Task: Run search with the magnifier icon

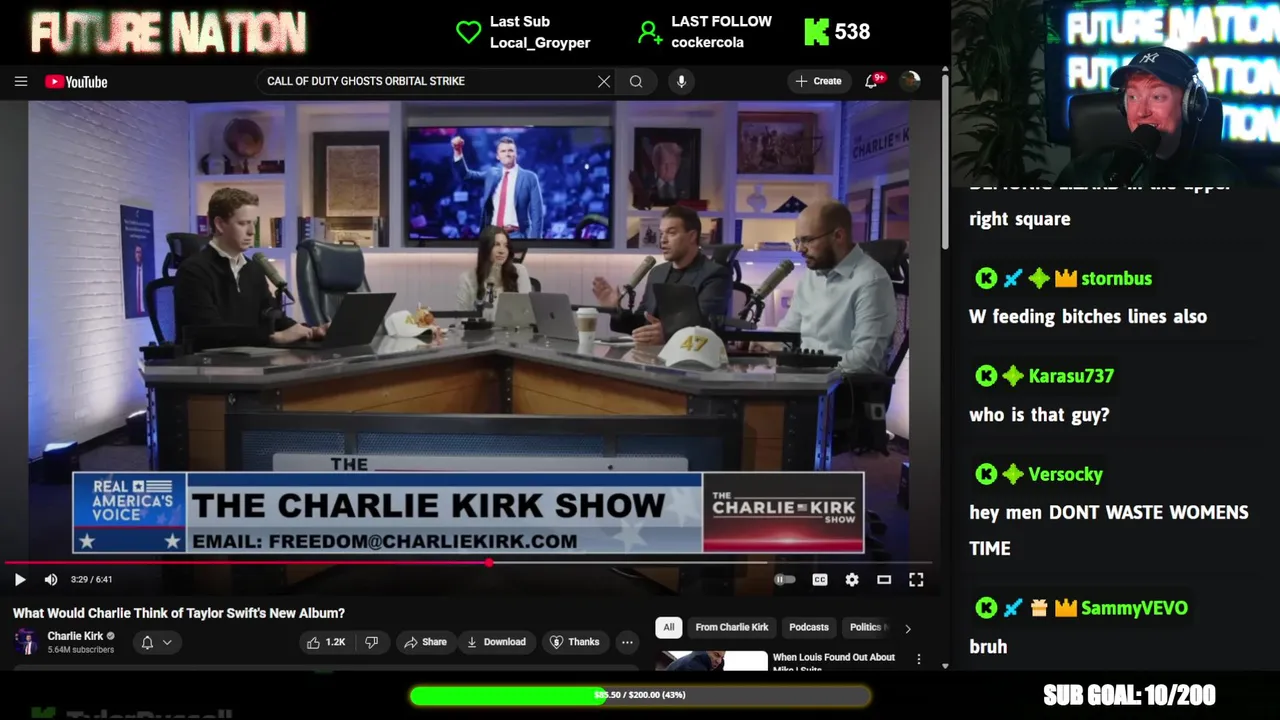Action: (636, 82)
